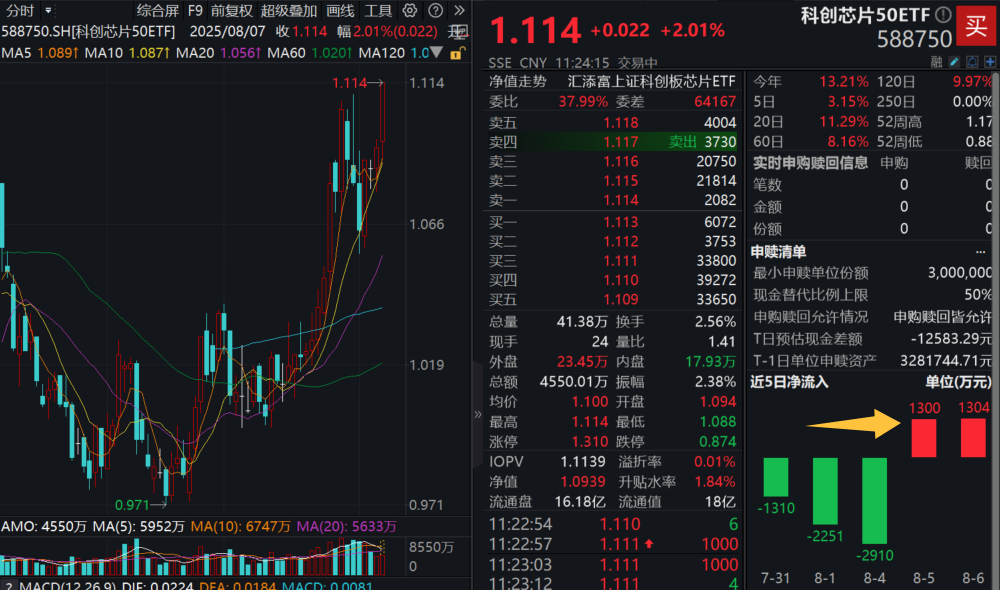
Task: Set a price alert using the bell icon
Action: [x=973, y=62]
